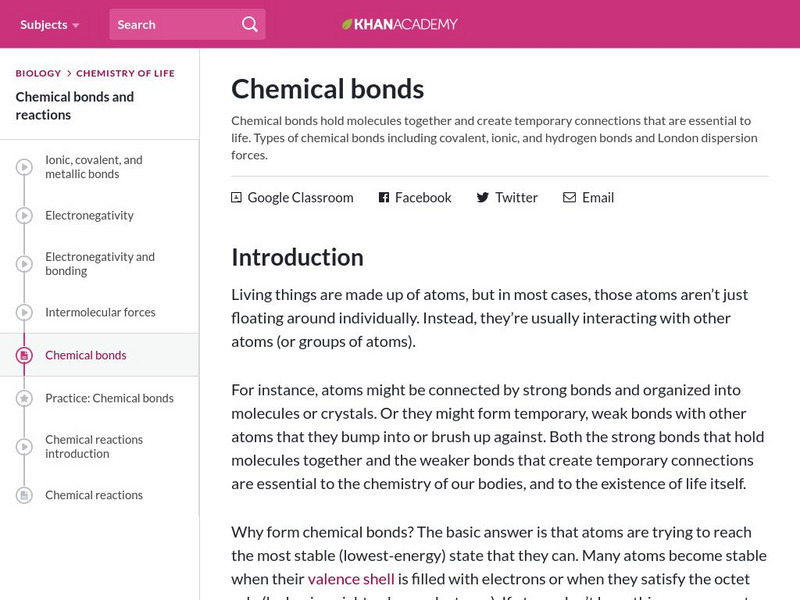Select Electronegativity and bonding lesson

click(99, 264)
